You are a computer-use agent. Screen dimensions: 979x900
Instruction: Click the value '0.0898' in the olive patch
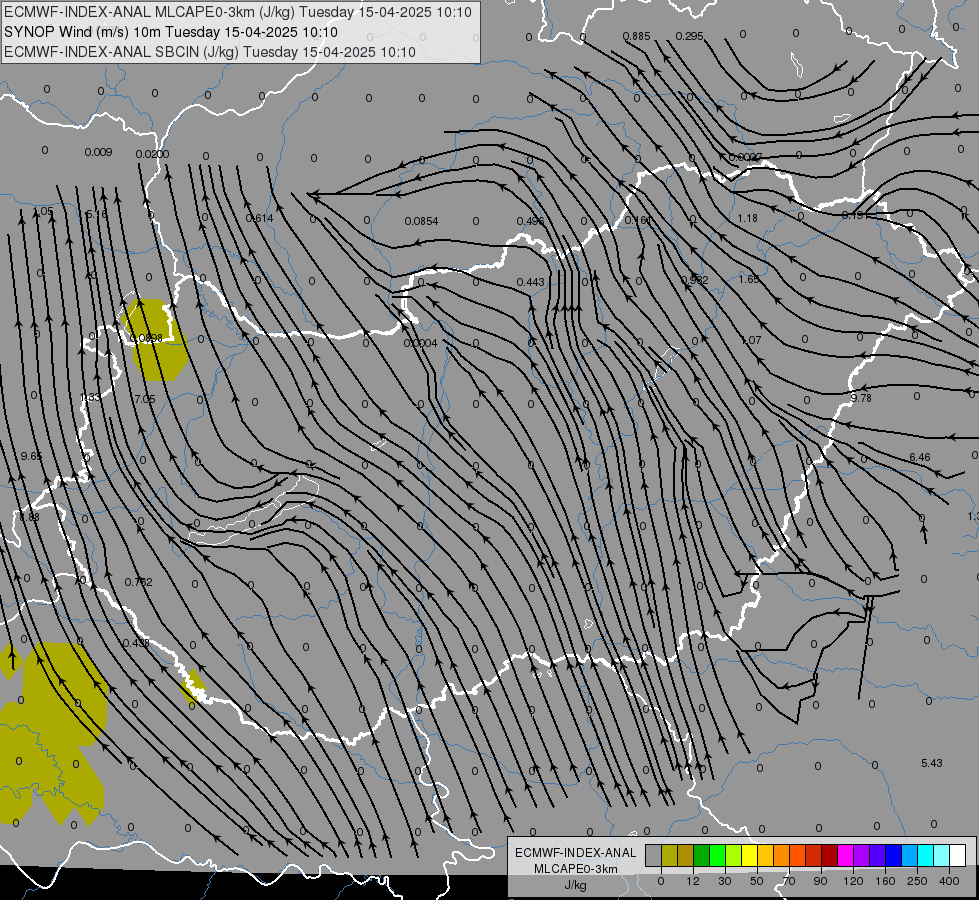[147, 338]
